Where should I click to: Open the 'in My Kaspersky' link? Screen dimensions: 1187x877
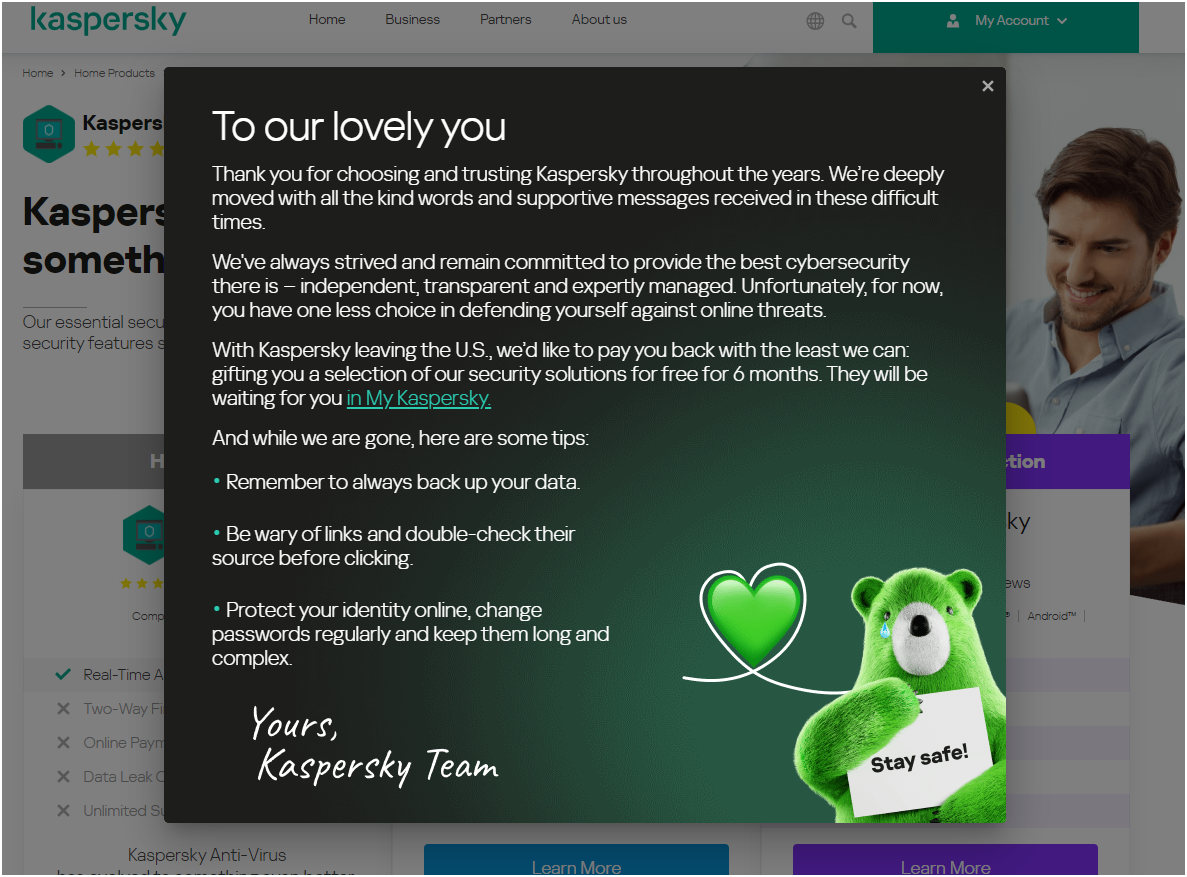418,398
